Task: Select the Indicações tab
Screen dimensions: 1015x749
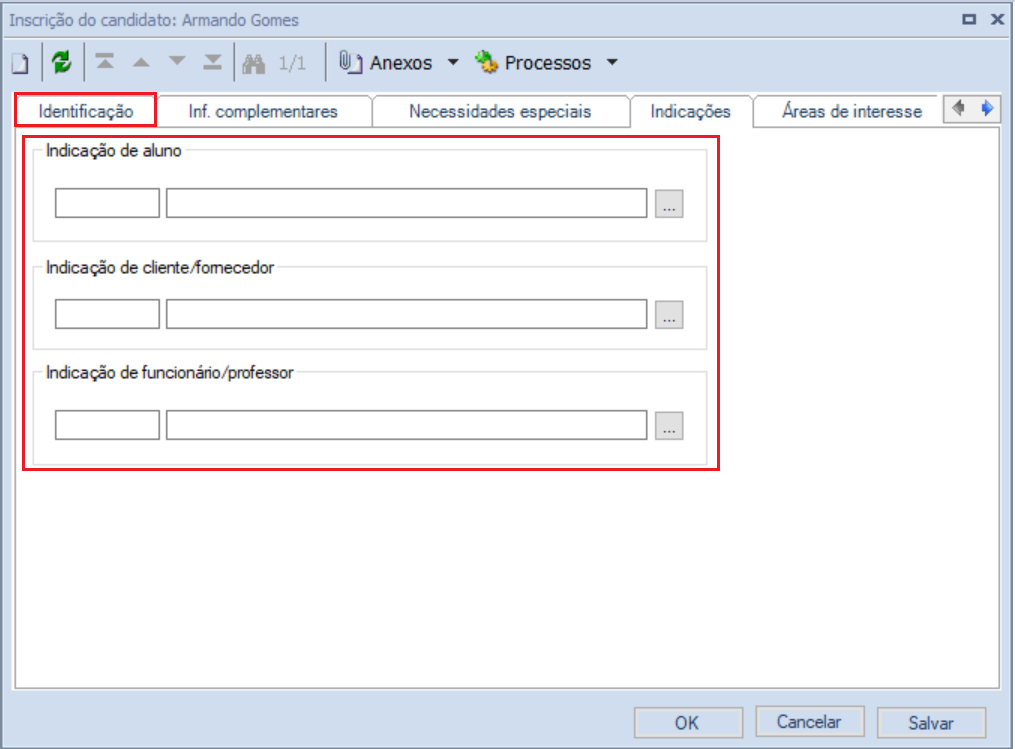Action: click(x=691, y=111)
